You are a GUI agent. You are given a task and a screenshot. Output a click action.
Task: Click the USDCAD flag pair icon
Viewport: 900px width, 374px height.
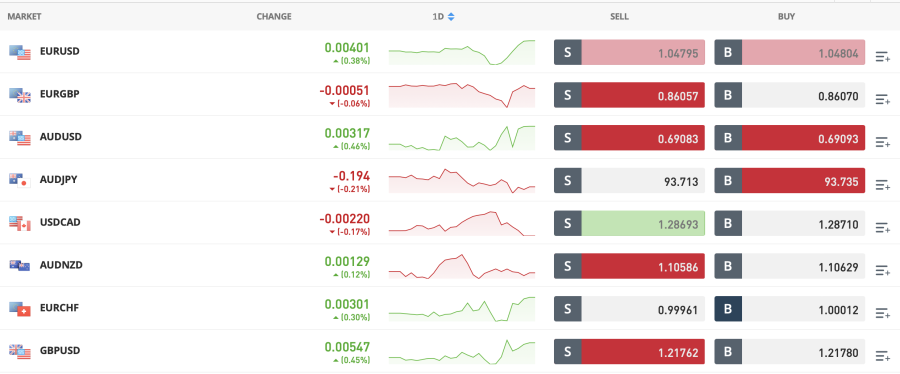pyautogui.click(x=20, y=223)
